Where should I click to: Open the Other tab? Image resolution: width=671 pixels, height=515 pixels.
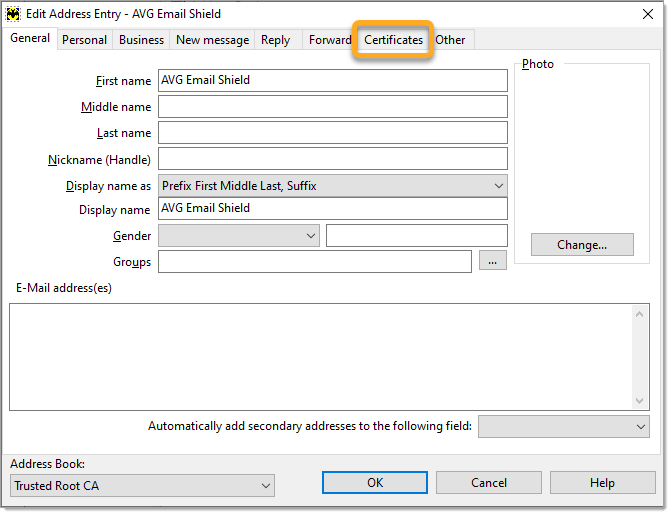coord(450,40)
